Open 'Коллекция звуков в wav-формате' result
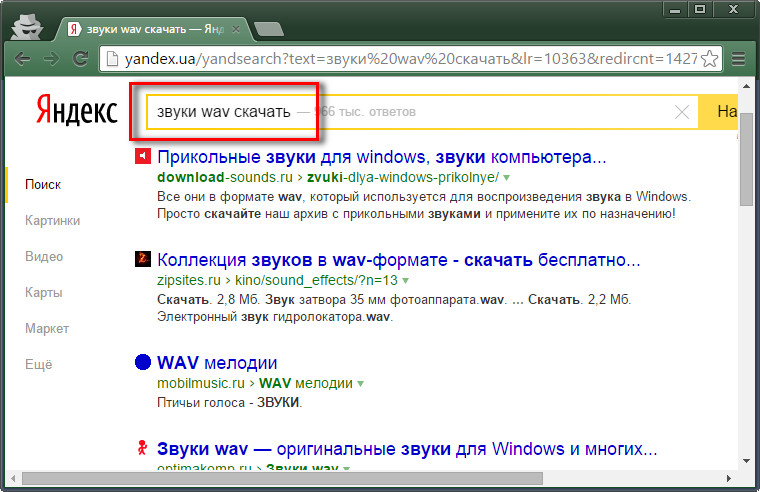Viewport: 760px width, 492px height. pos(398,260)
